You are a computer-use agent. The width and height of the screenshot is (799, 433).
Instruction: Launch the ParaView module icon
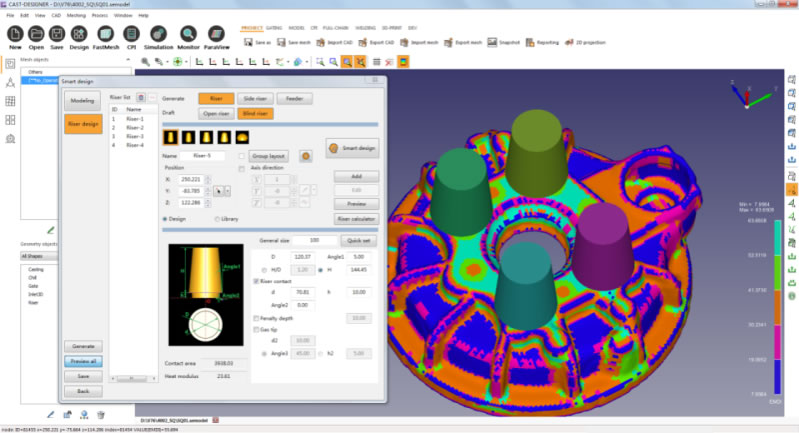pos(217,34)
